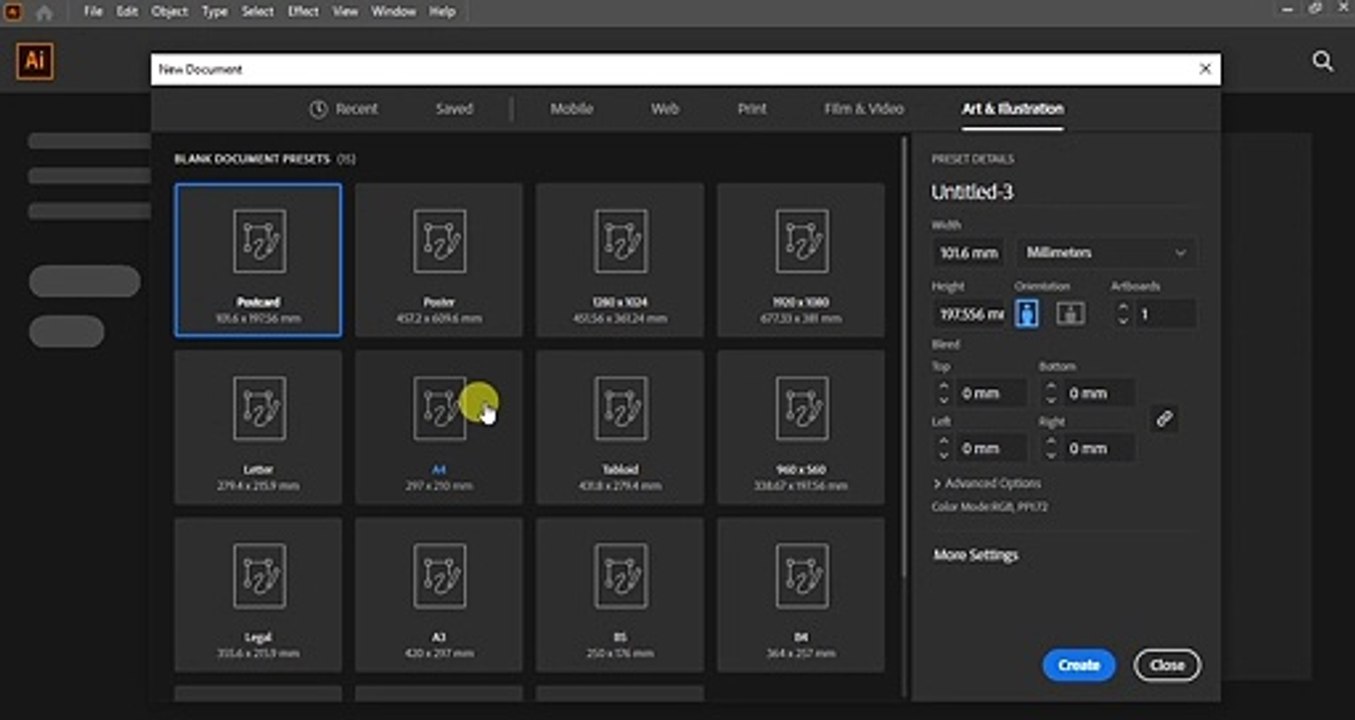Open the File menu
1355x720 pixels.
(x=93, y=12)
